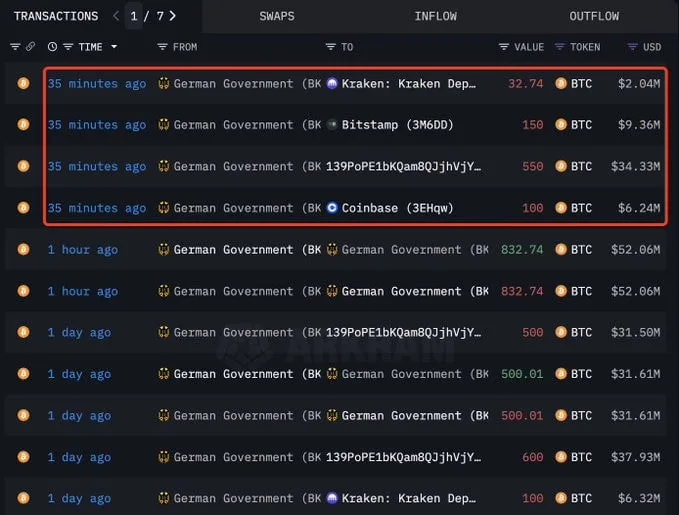Click the red 832.74 value
The height and width of the screenshot is (515, 679).
pos(522,292)
